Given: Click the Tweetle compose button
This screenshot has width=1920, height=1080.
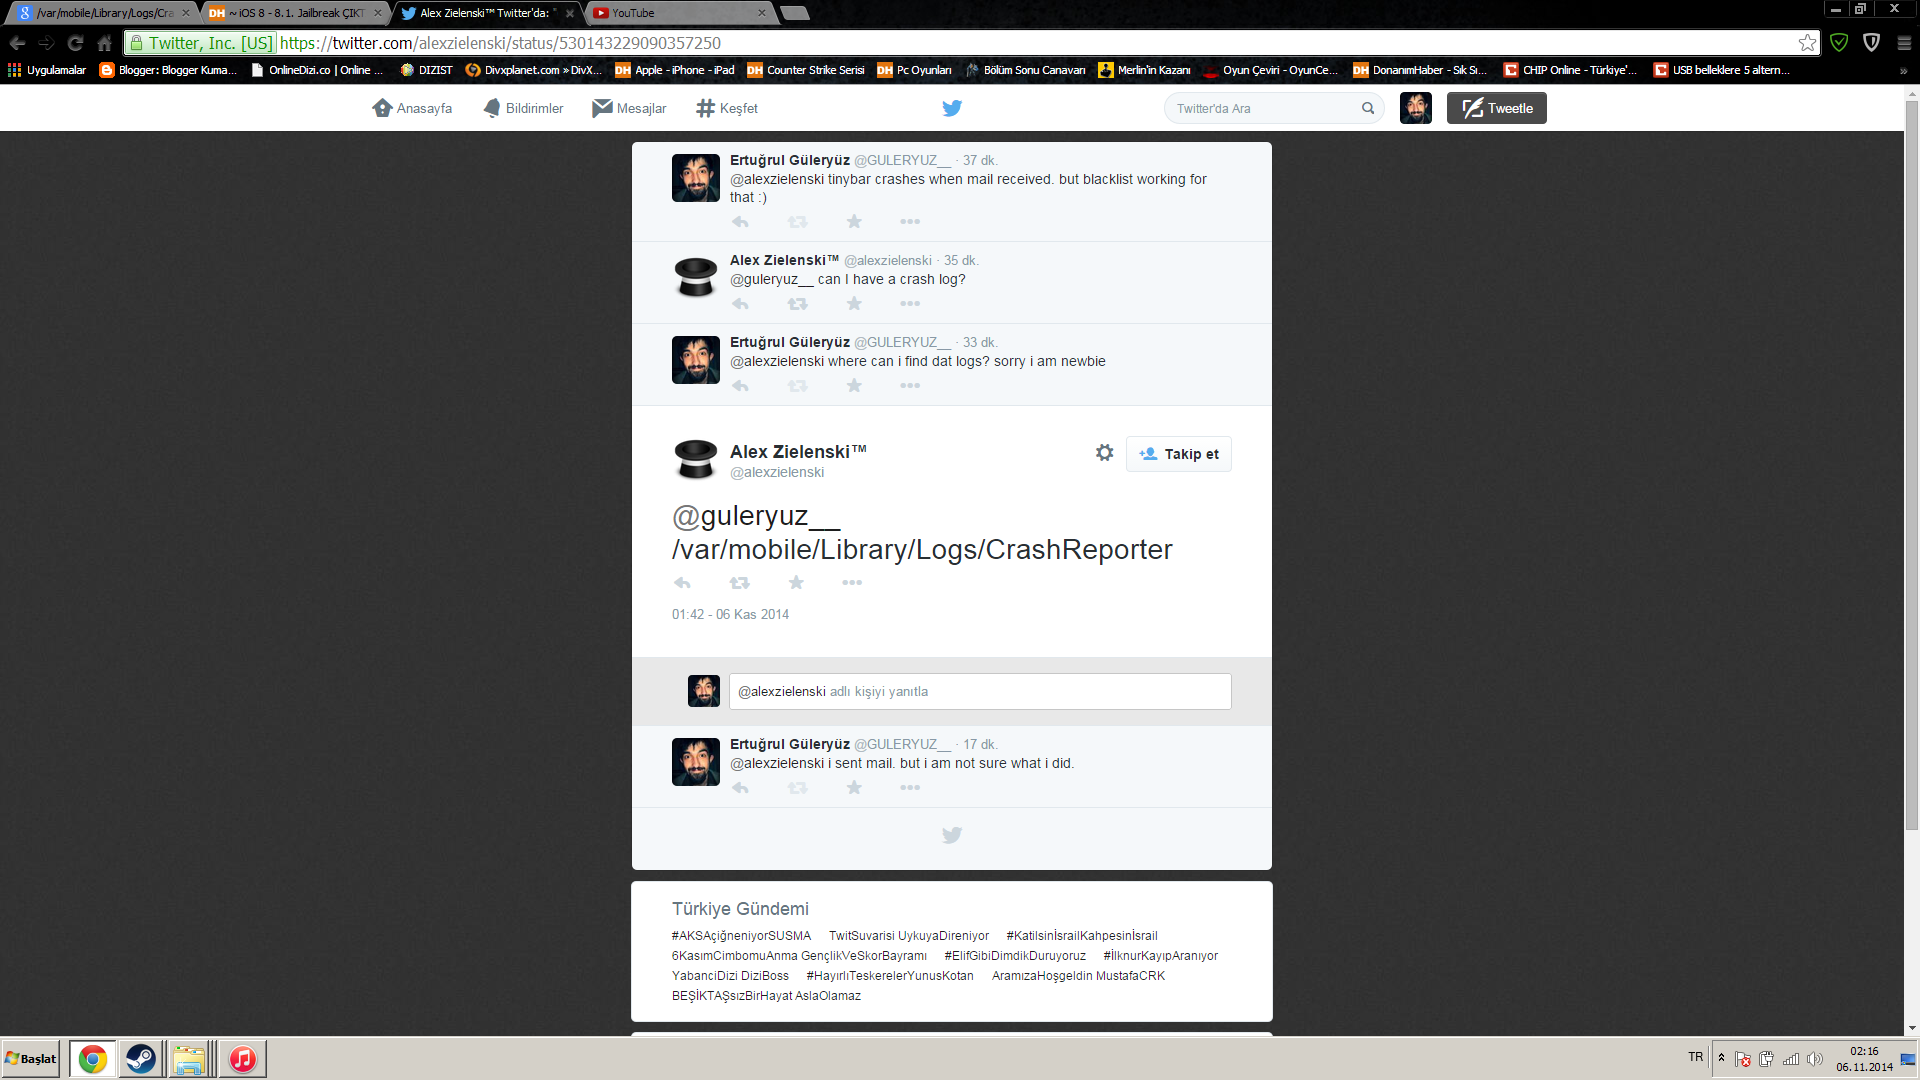Looking at the screenshot, I should 1496,108.
